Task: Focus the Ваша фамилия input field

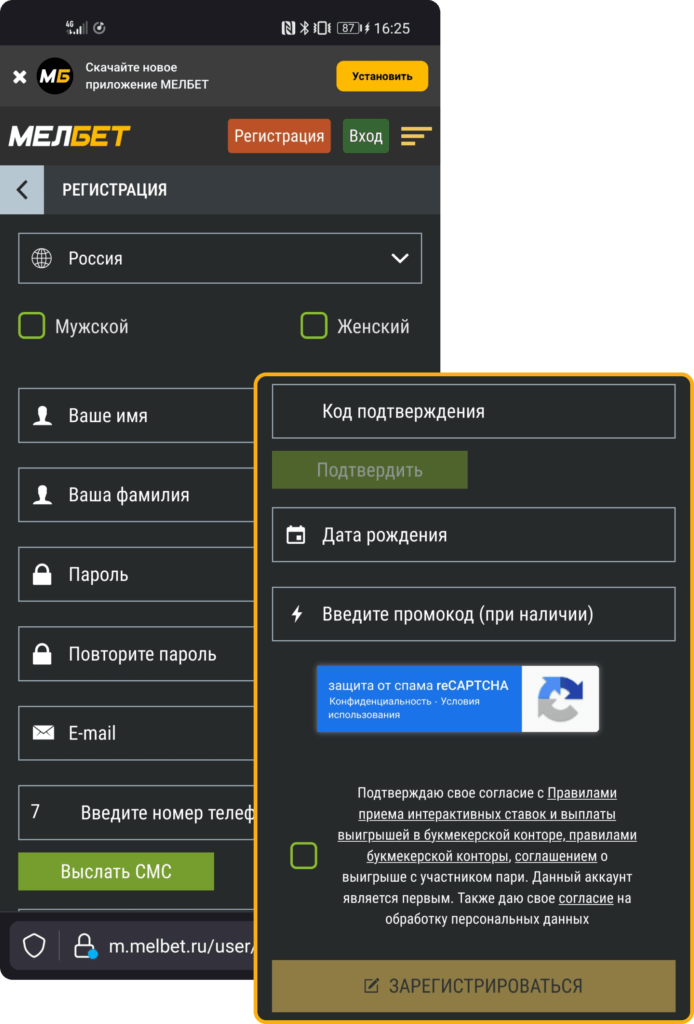Action: click(x=136, y=494)
